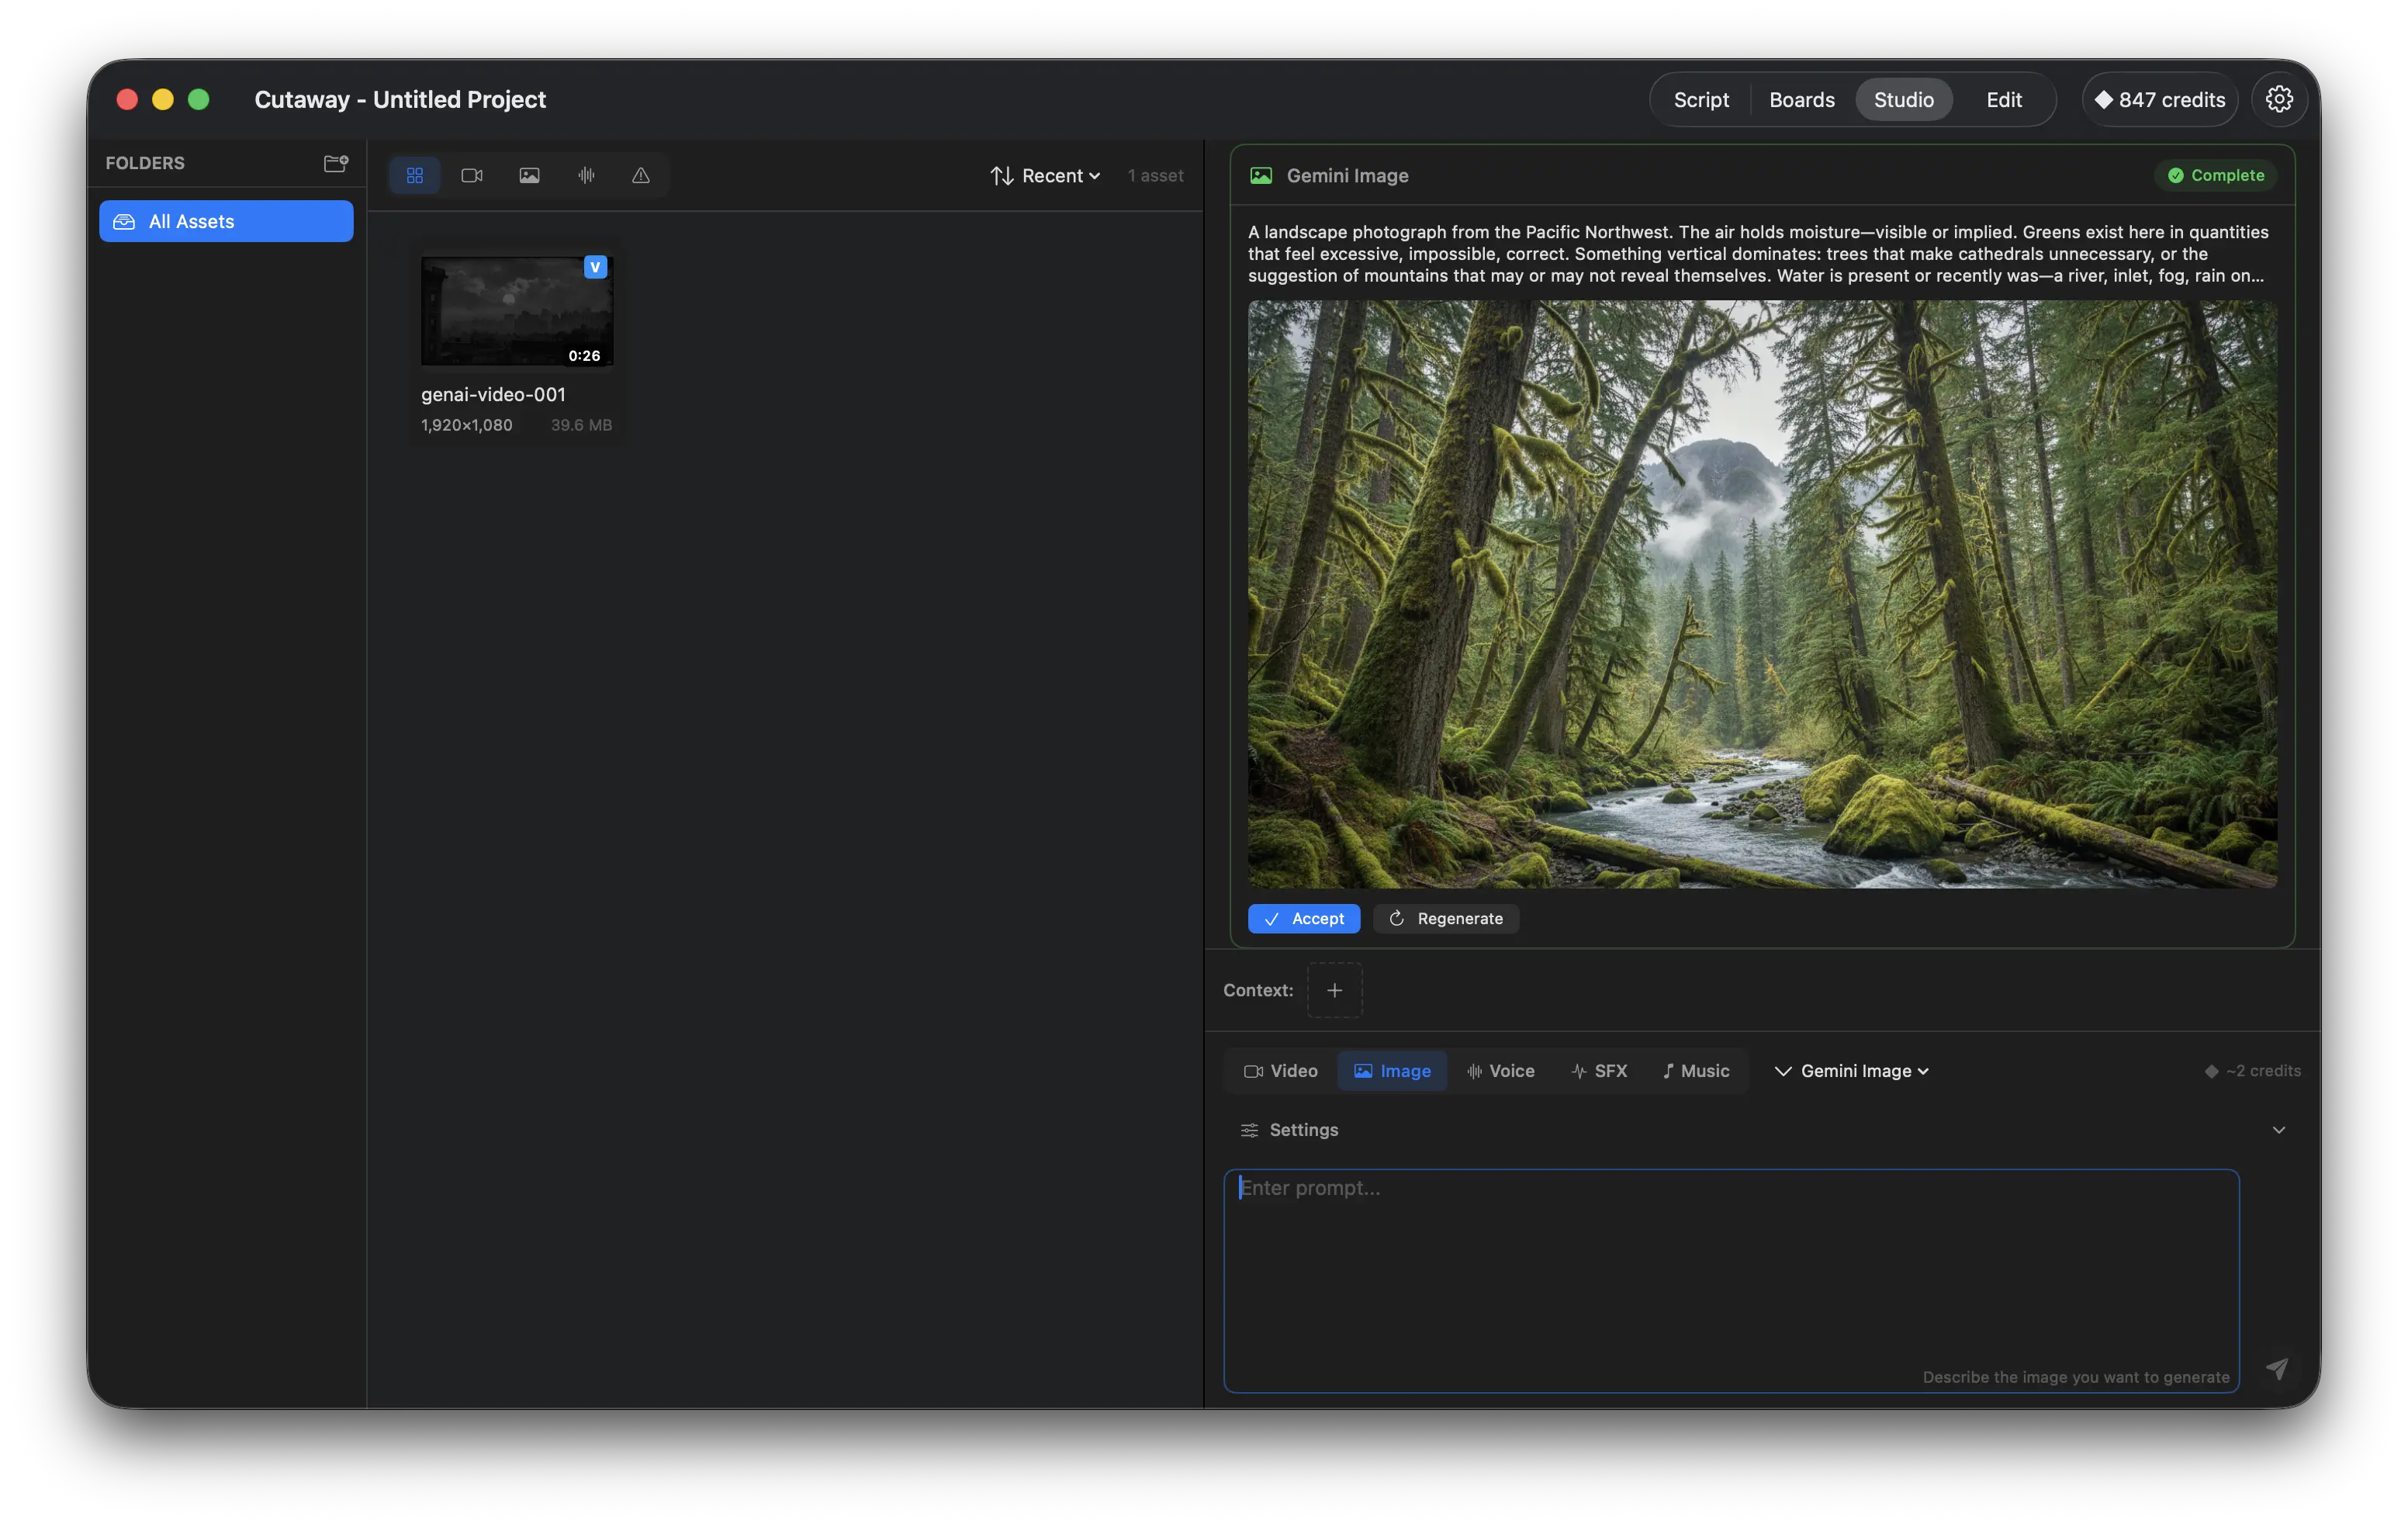Click the 847 credits badge
Image resolution: width=2408 pixels, height=1524 pixels.
point(2160,99)
